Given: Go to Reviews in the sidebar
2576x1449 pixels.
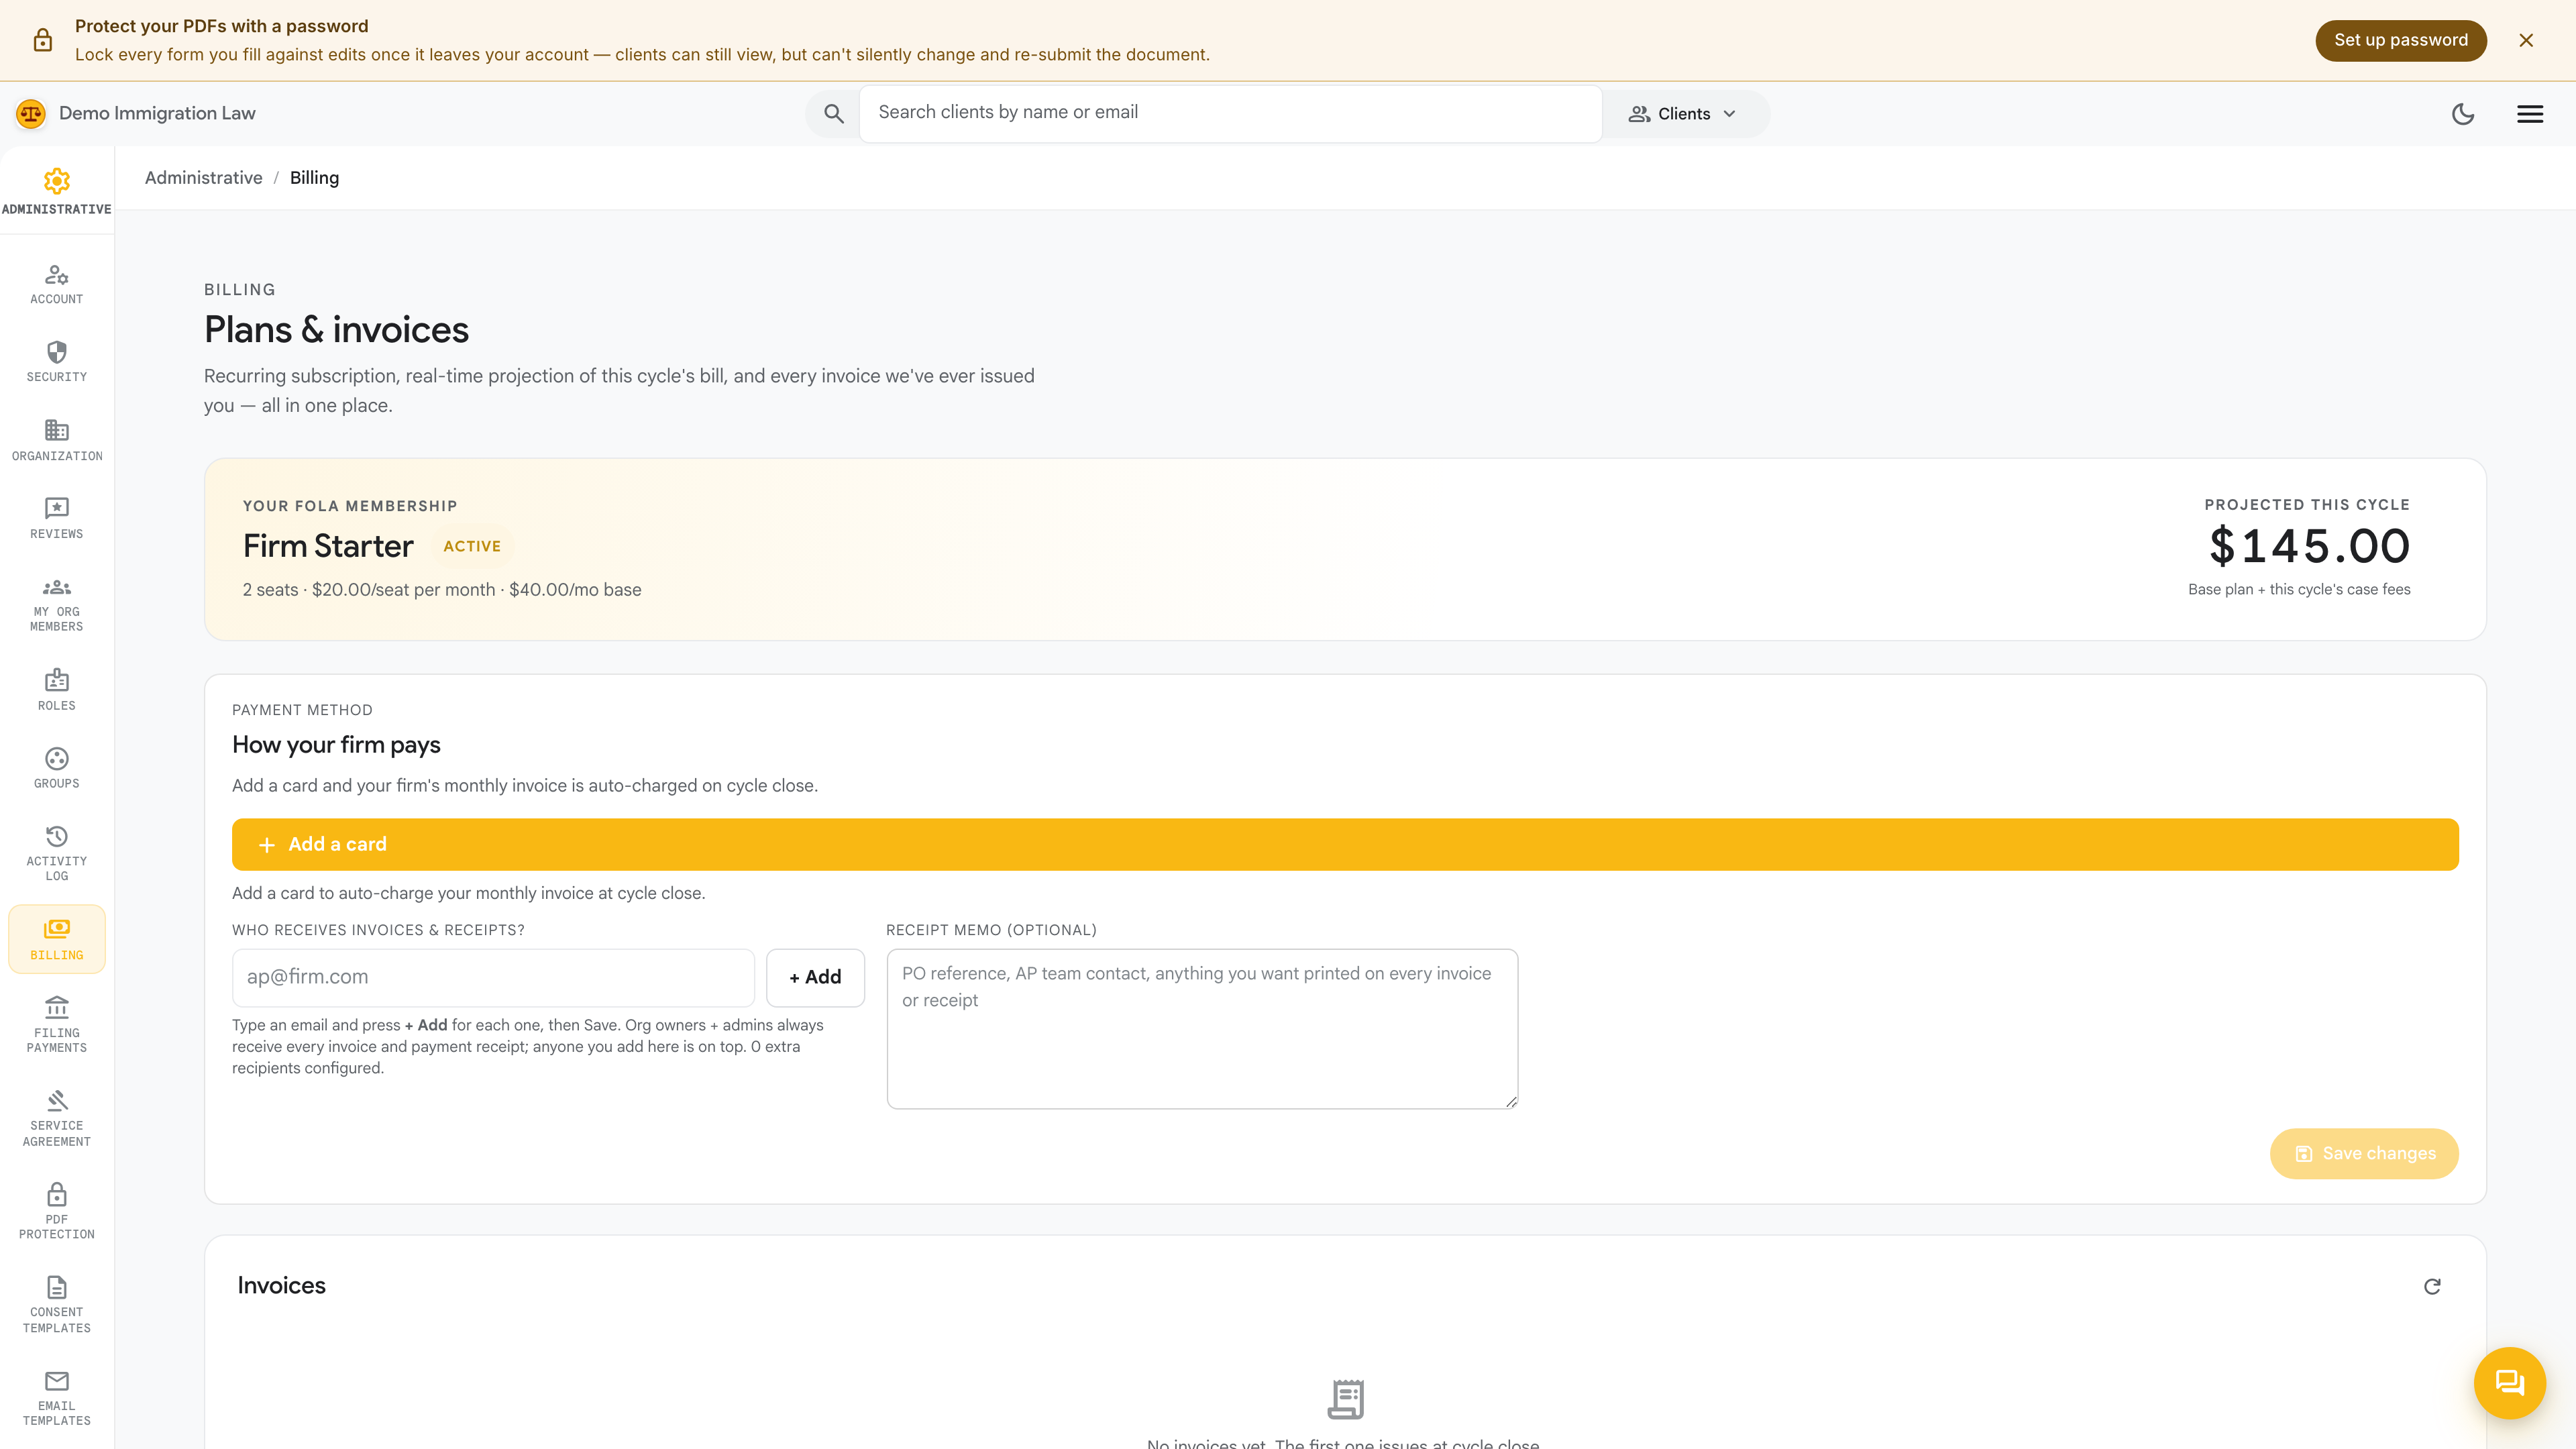Looking at the screenshot, I should pyautogui.click(x=57, y=518).
